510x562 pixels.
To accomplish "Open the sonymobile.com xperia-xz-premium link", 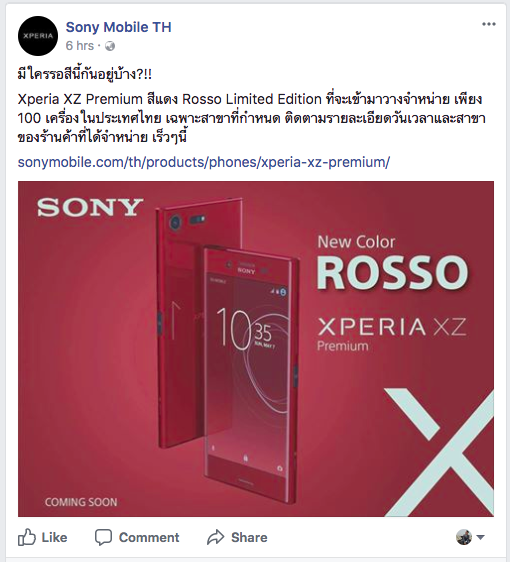I will [x=204, y=162].
